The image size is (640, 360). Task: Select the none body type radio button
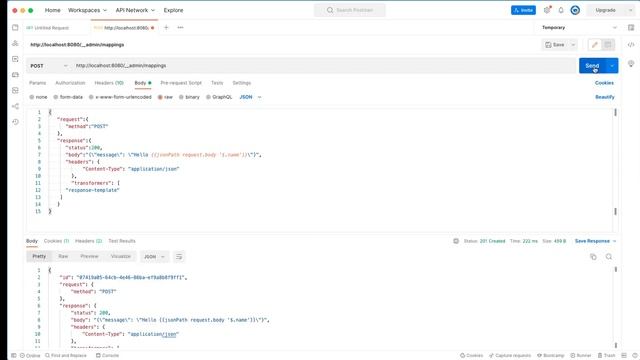31,97
